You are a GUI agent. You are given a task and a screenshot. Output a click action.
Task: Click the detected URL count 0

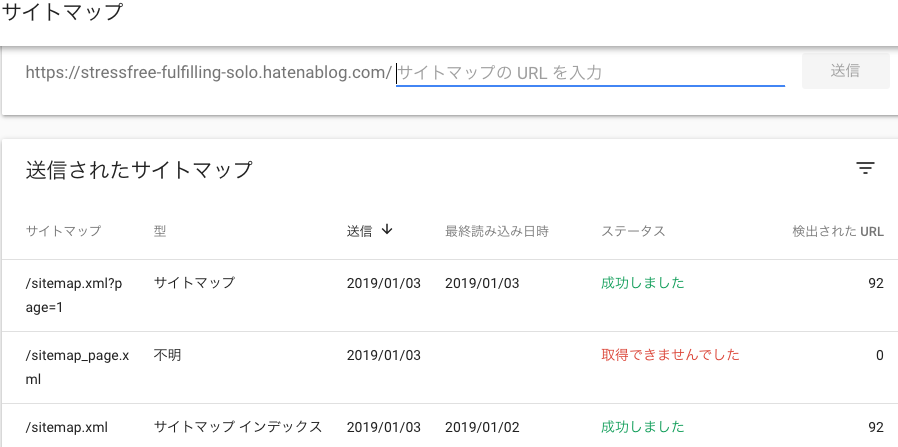pos(880,355)
